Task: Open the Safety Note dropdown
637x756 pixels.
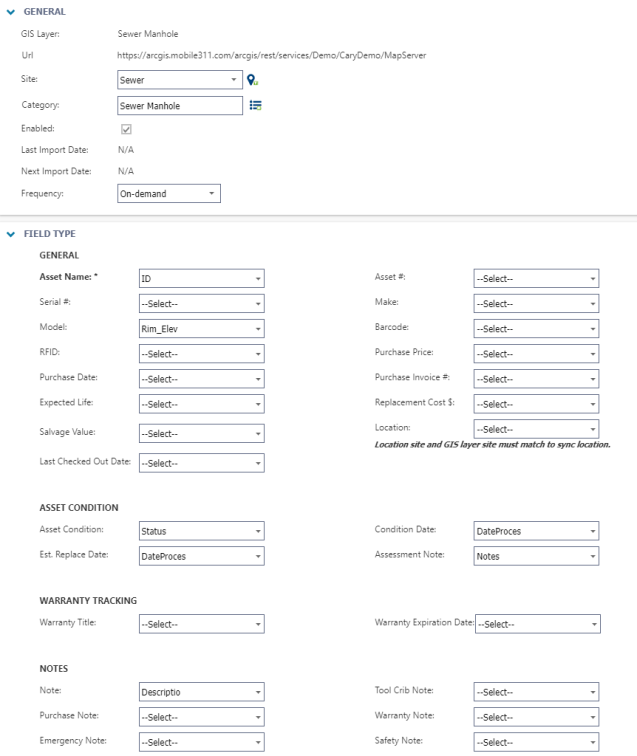Action: point(536,742)
